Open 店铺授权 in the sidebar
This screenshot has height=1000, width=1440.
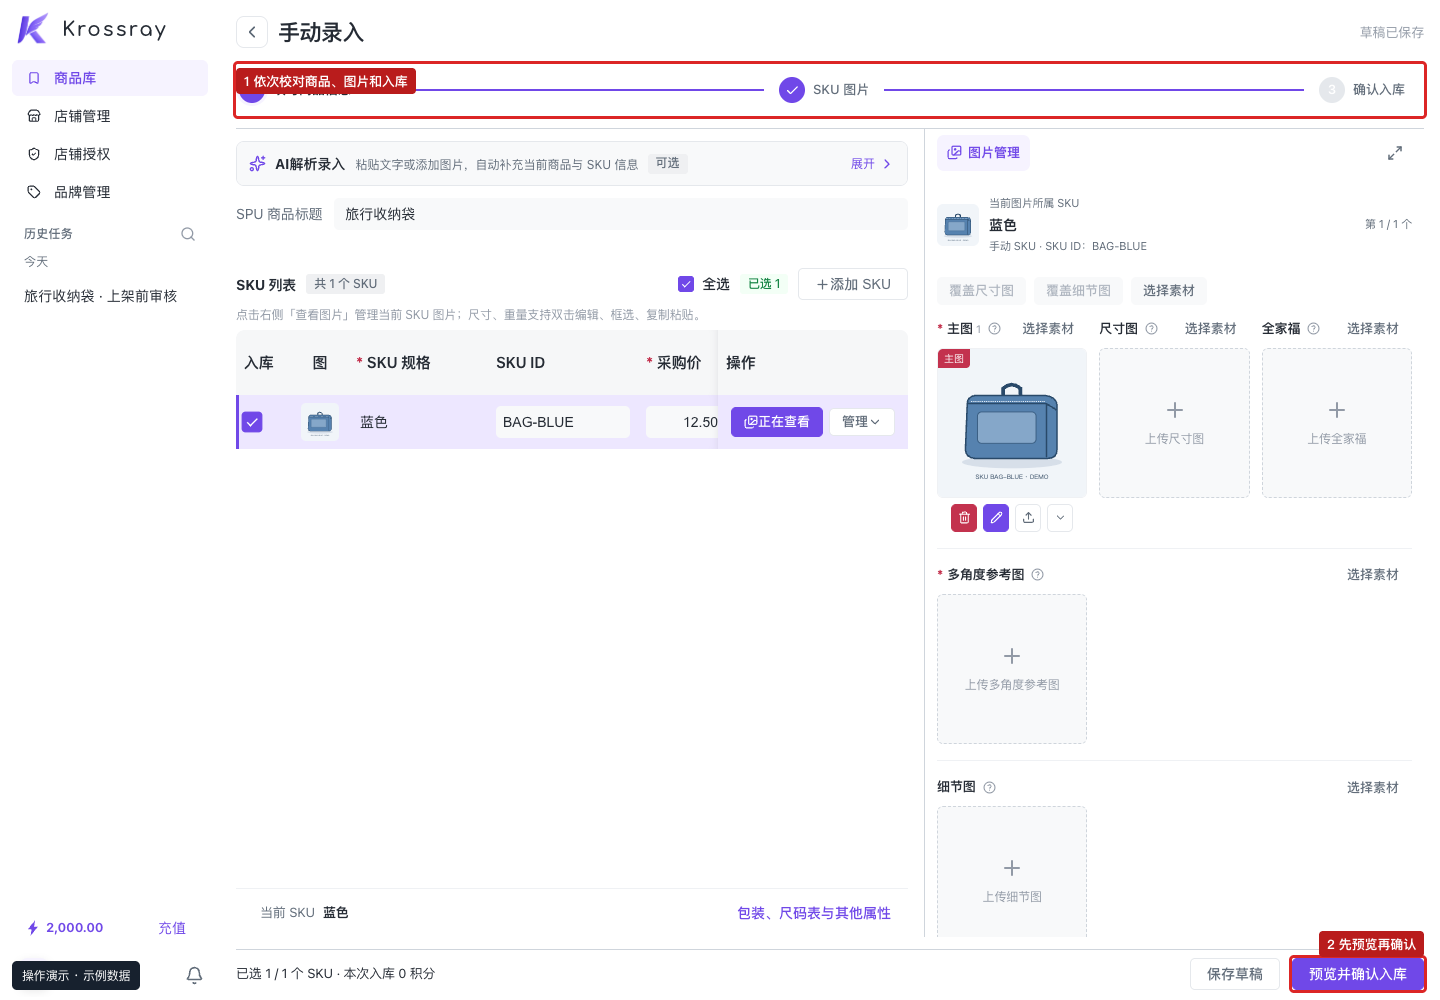click(x=110, y=154)
